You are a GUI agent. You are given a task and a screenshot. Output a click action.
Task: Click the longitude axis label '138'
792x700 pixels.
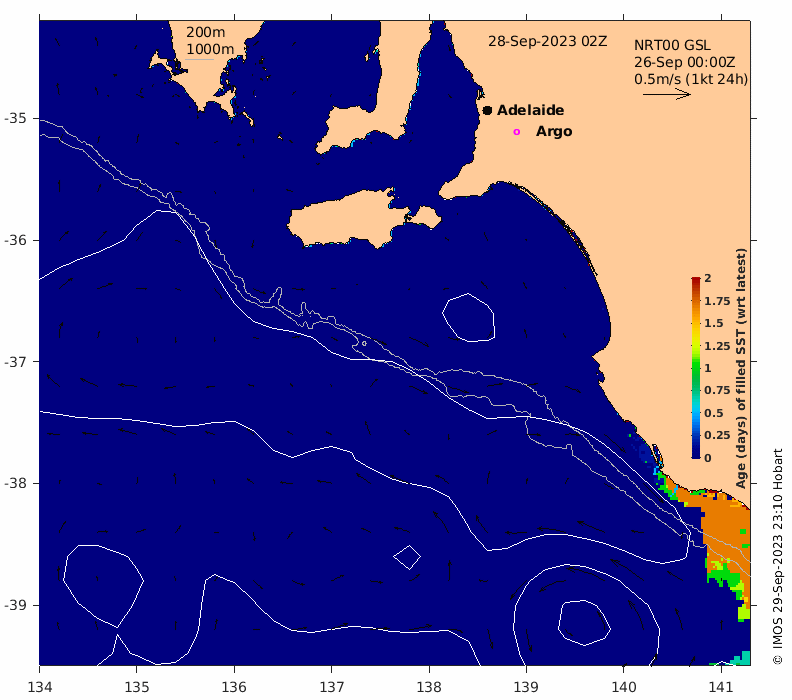(429, 687)
